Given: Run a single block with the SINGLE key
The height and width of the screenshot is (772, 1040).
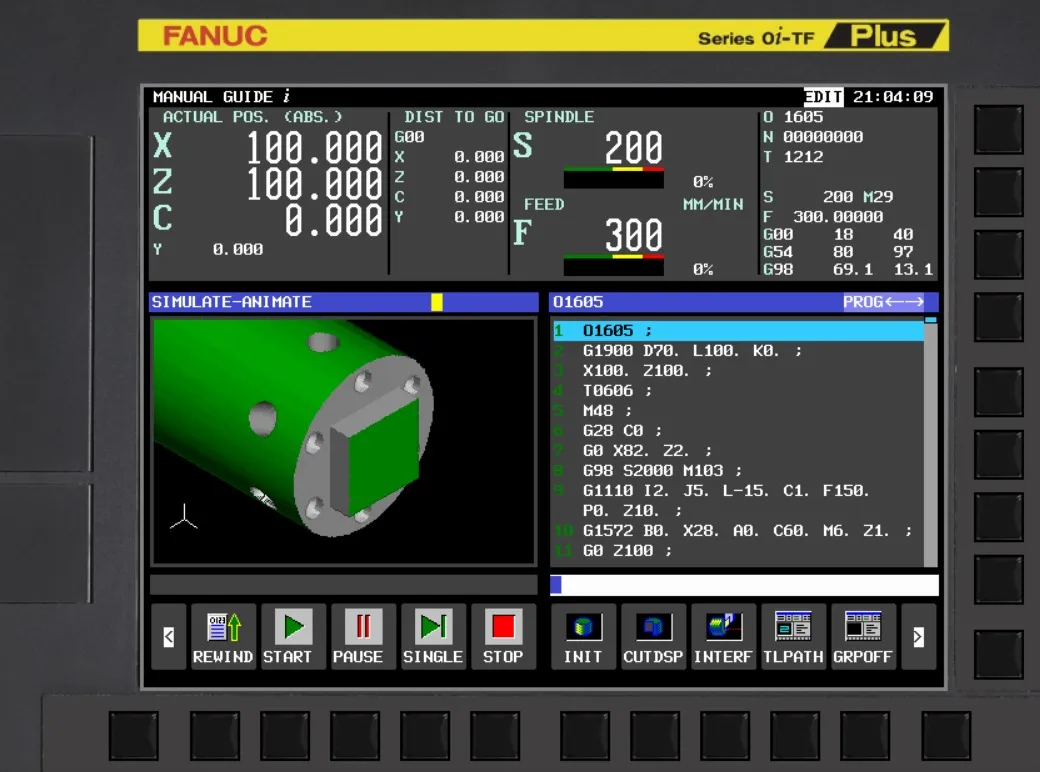Looking at the screenshot, I should point(433,636).
